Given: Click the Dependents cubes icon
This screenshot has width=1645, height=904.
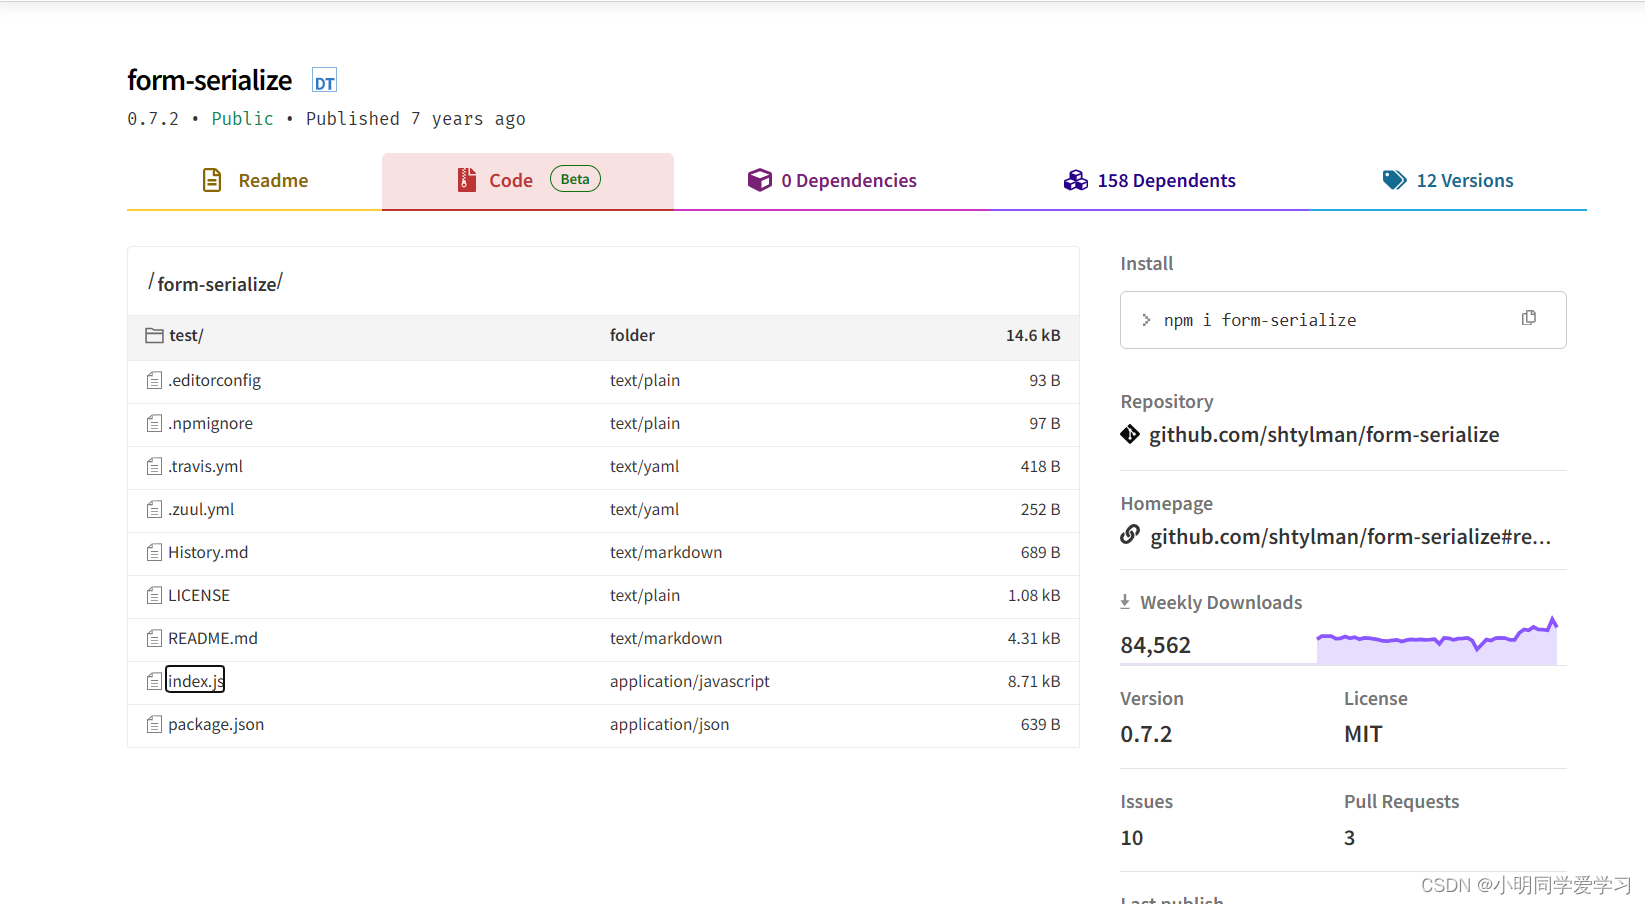Looking at the screenshot, I should click(1076, 180).
